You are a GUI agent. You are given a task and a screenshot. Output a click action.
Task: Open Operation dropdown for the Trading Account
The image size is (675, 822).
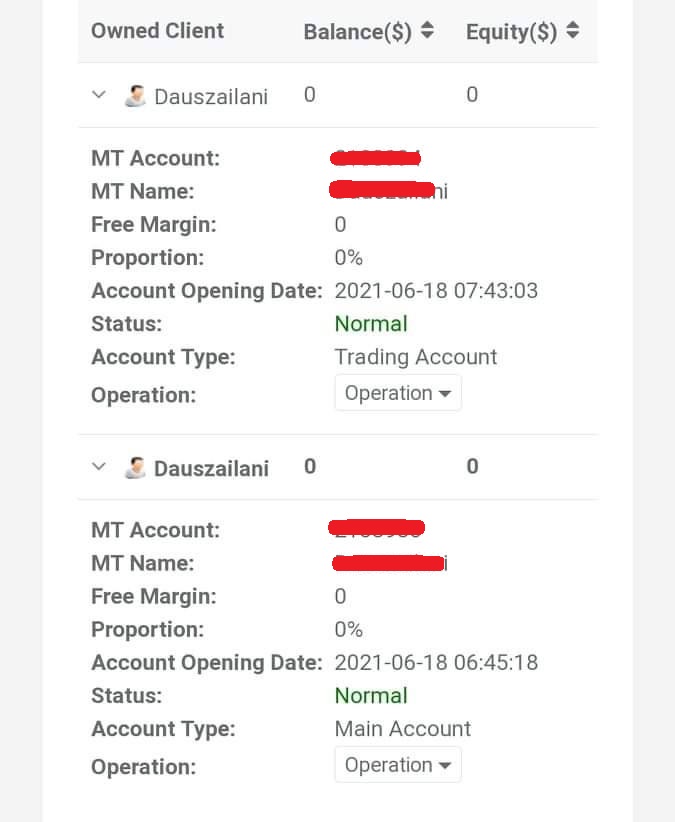click(x=397, y=393)
